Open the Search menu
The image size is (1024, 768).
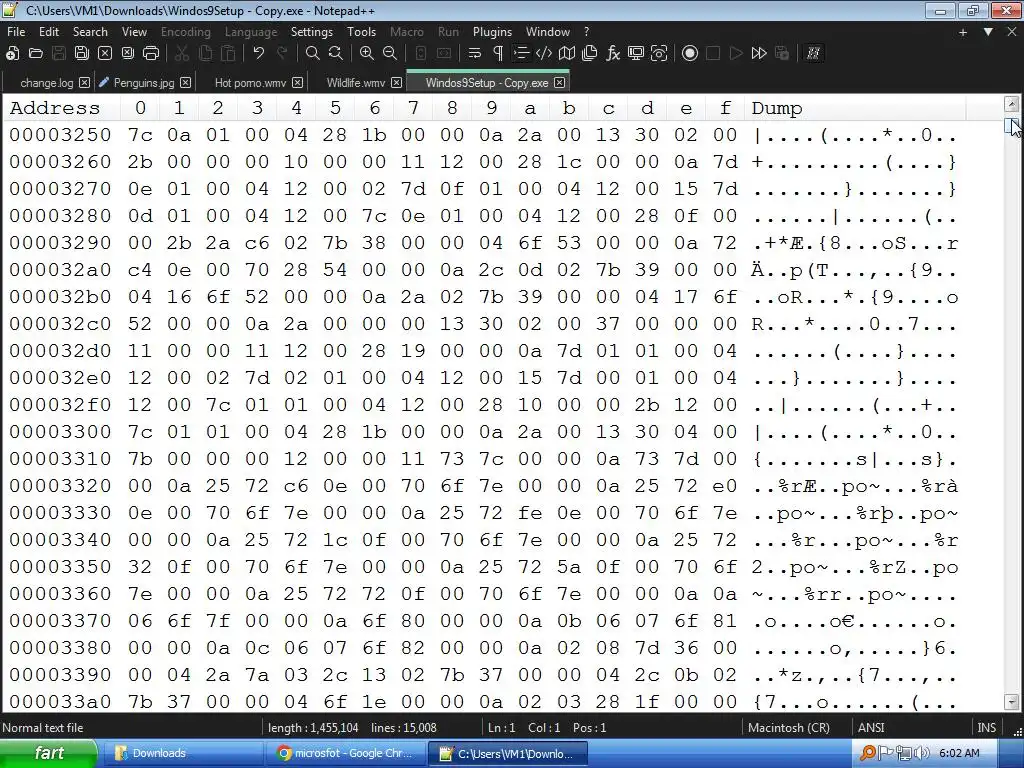[90, 31]
